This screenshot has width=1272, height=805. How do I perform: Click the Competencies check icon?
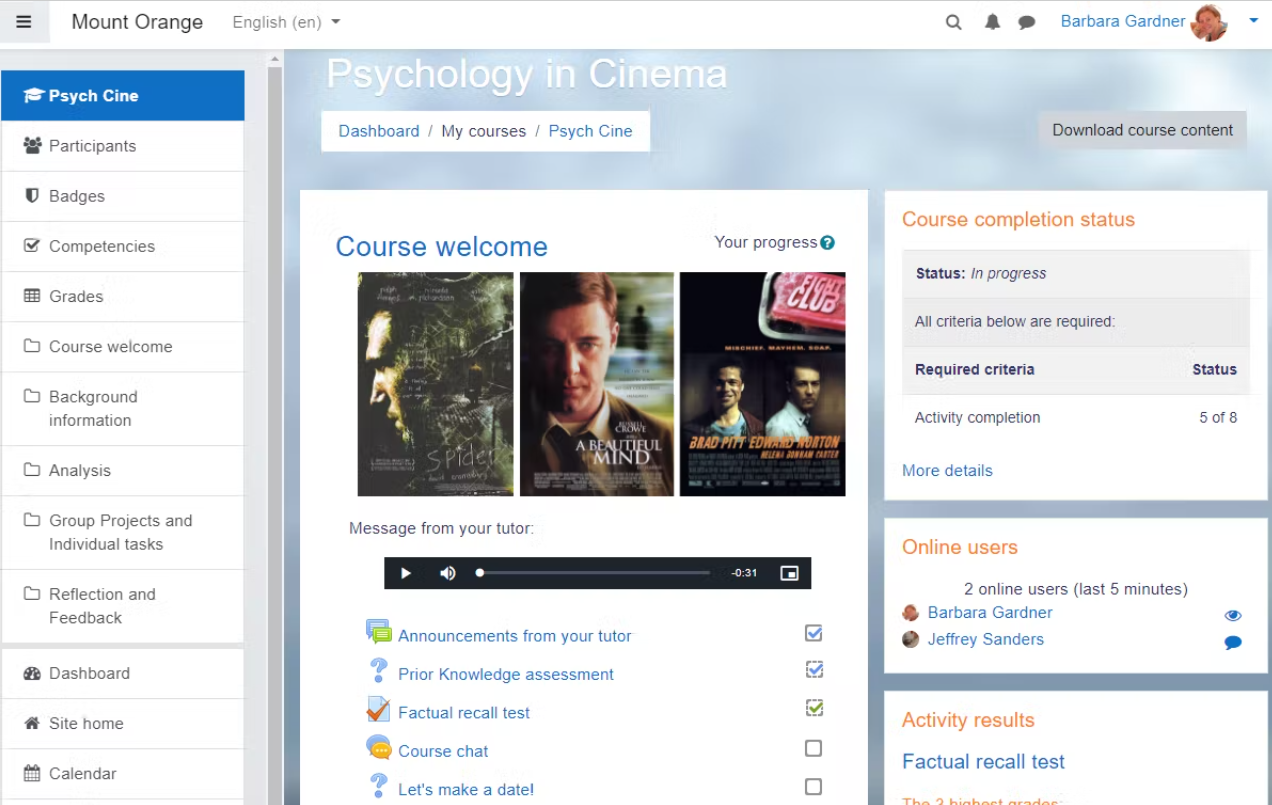pos(32,245)
